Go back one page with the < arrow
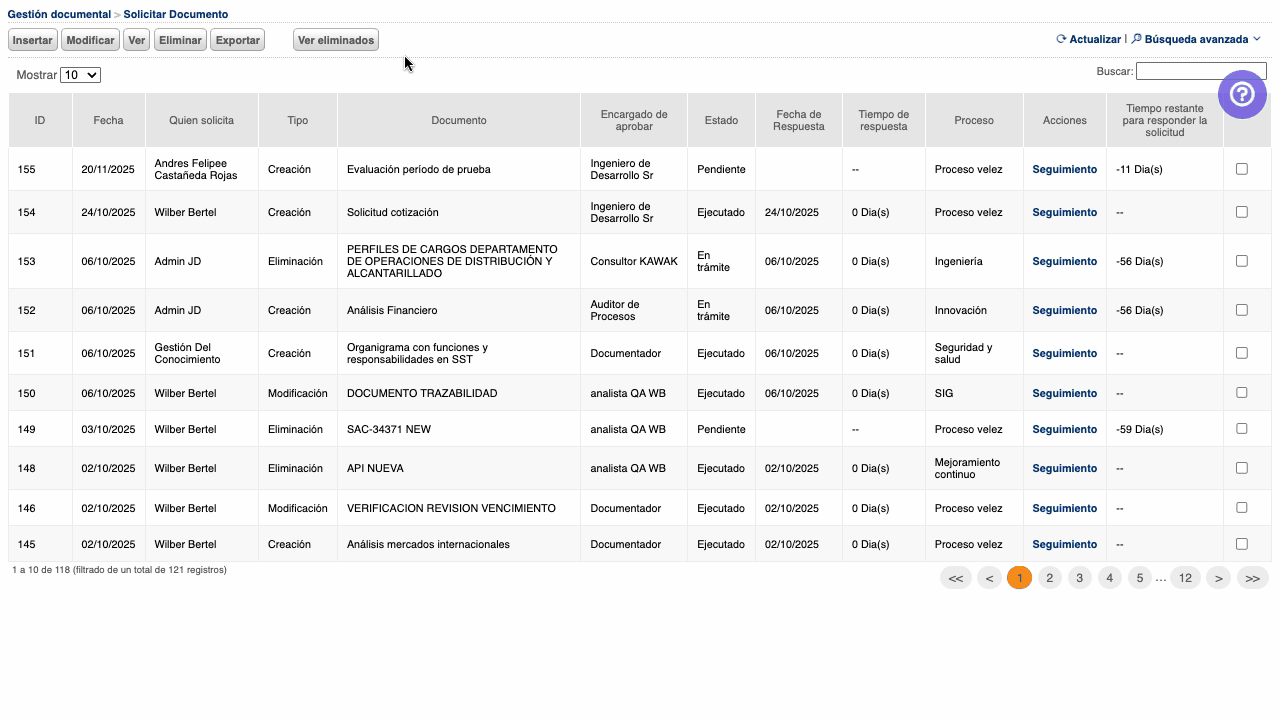The width and height of the screenshot is (1280, 720). [x=989, y=578]
